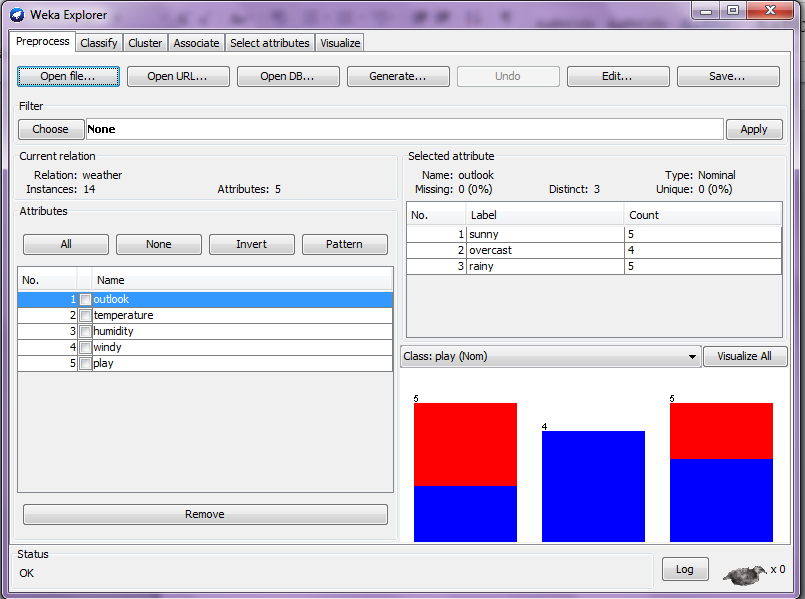Click the Weka bird status icon
Viewport: 805px width, 599px height.
click(744, 573)
